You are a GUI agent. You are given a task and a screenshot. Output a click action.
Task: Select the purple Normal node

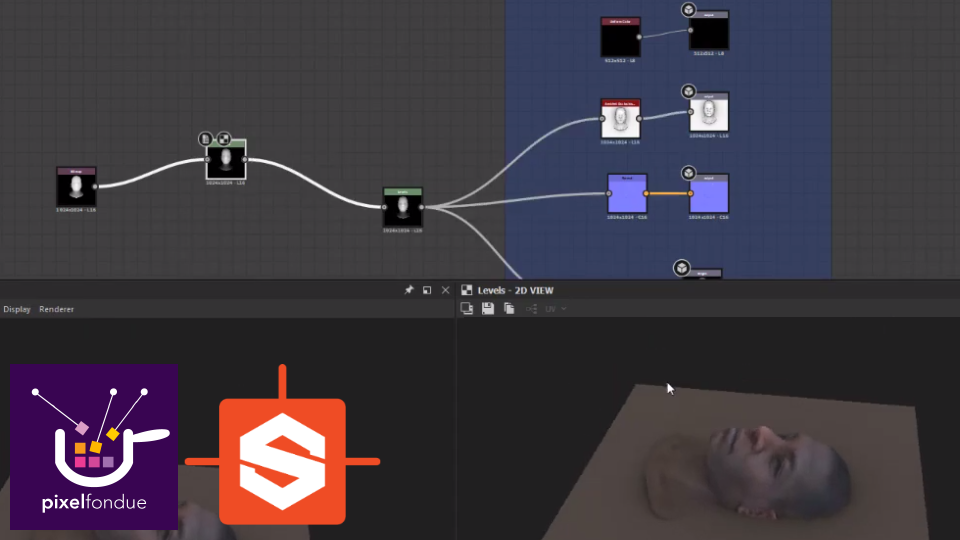pos(627,193)
